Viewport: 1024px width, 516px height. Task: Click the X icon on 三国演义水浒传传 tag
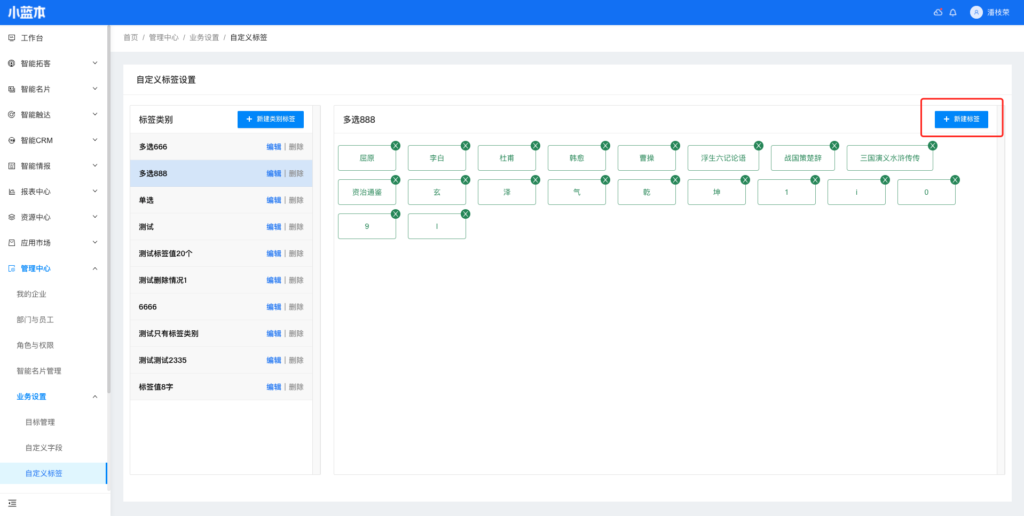tap(933, 146)
